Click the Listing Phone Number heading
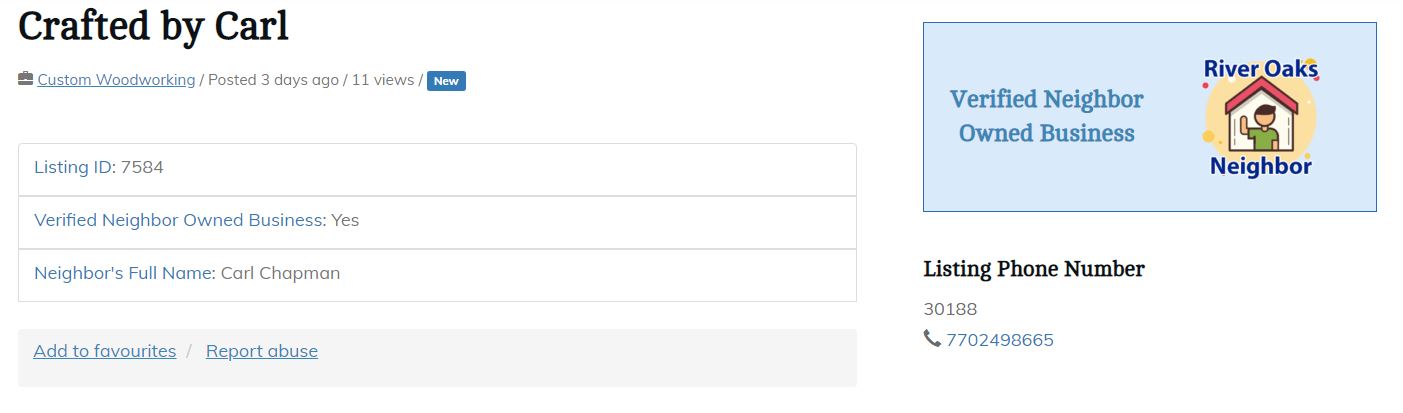1403x413 pixels. (1034, 269)
